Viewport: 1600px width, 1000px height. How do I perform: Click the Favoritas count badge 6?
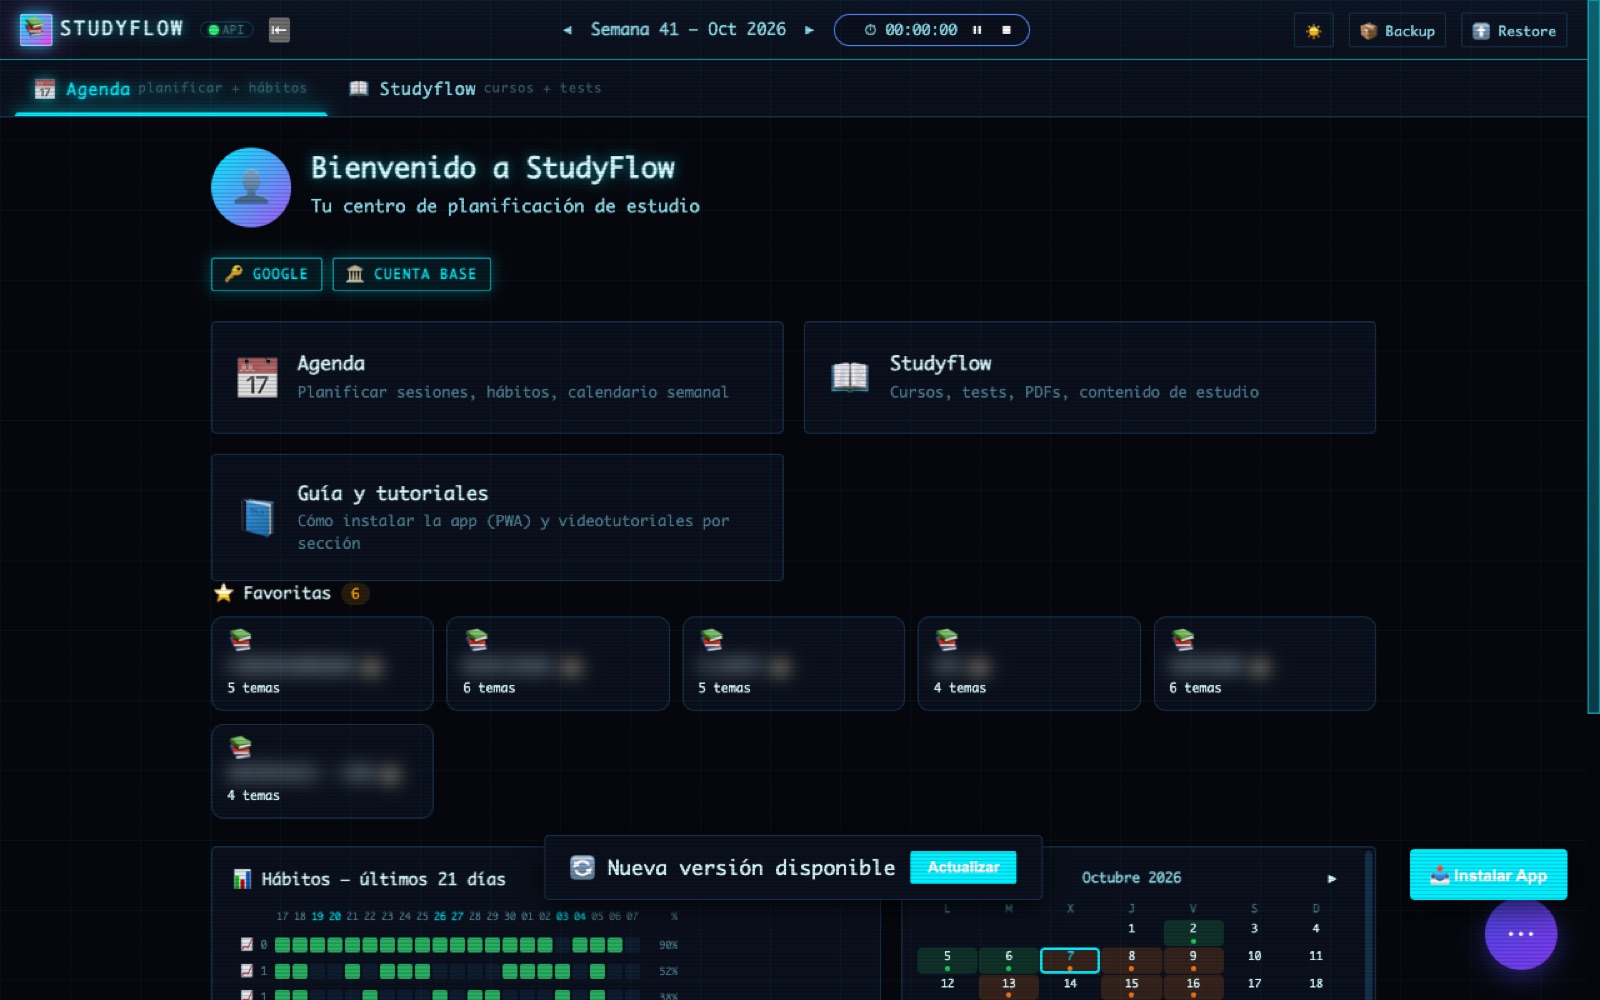point(355,594)
